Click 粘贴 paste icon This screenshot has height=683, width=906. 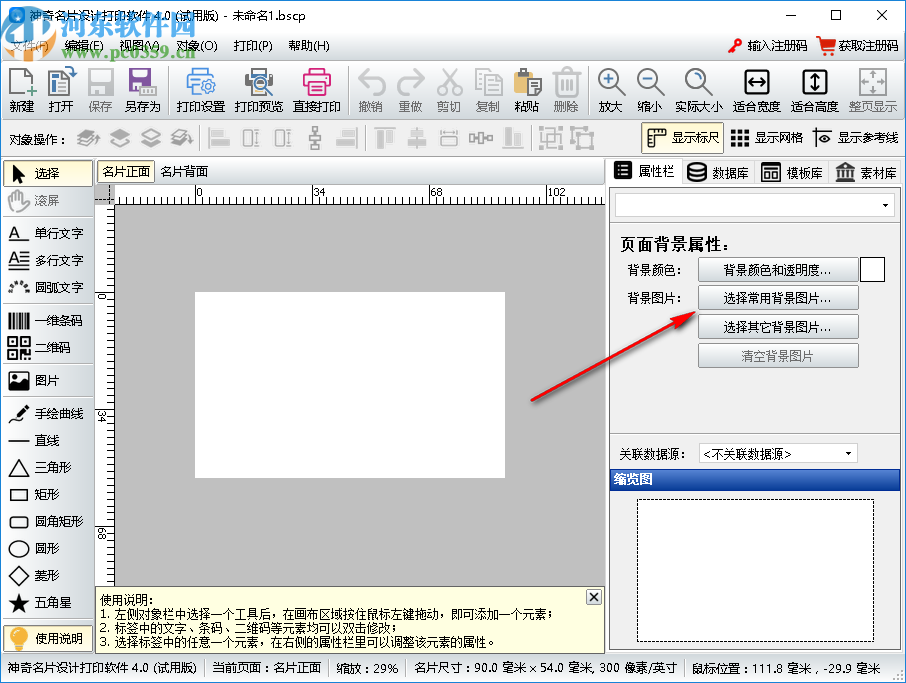[x=526, y=90]
